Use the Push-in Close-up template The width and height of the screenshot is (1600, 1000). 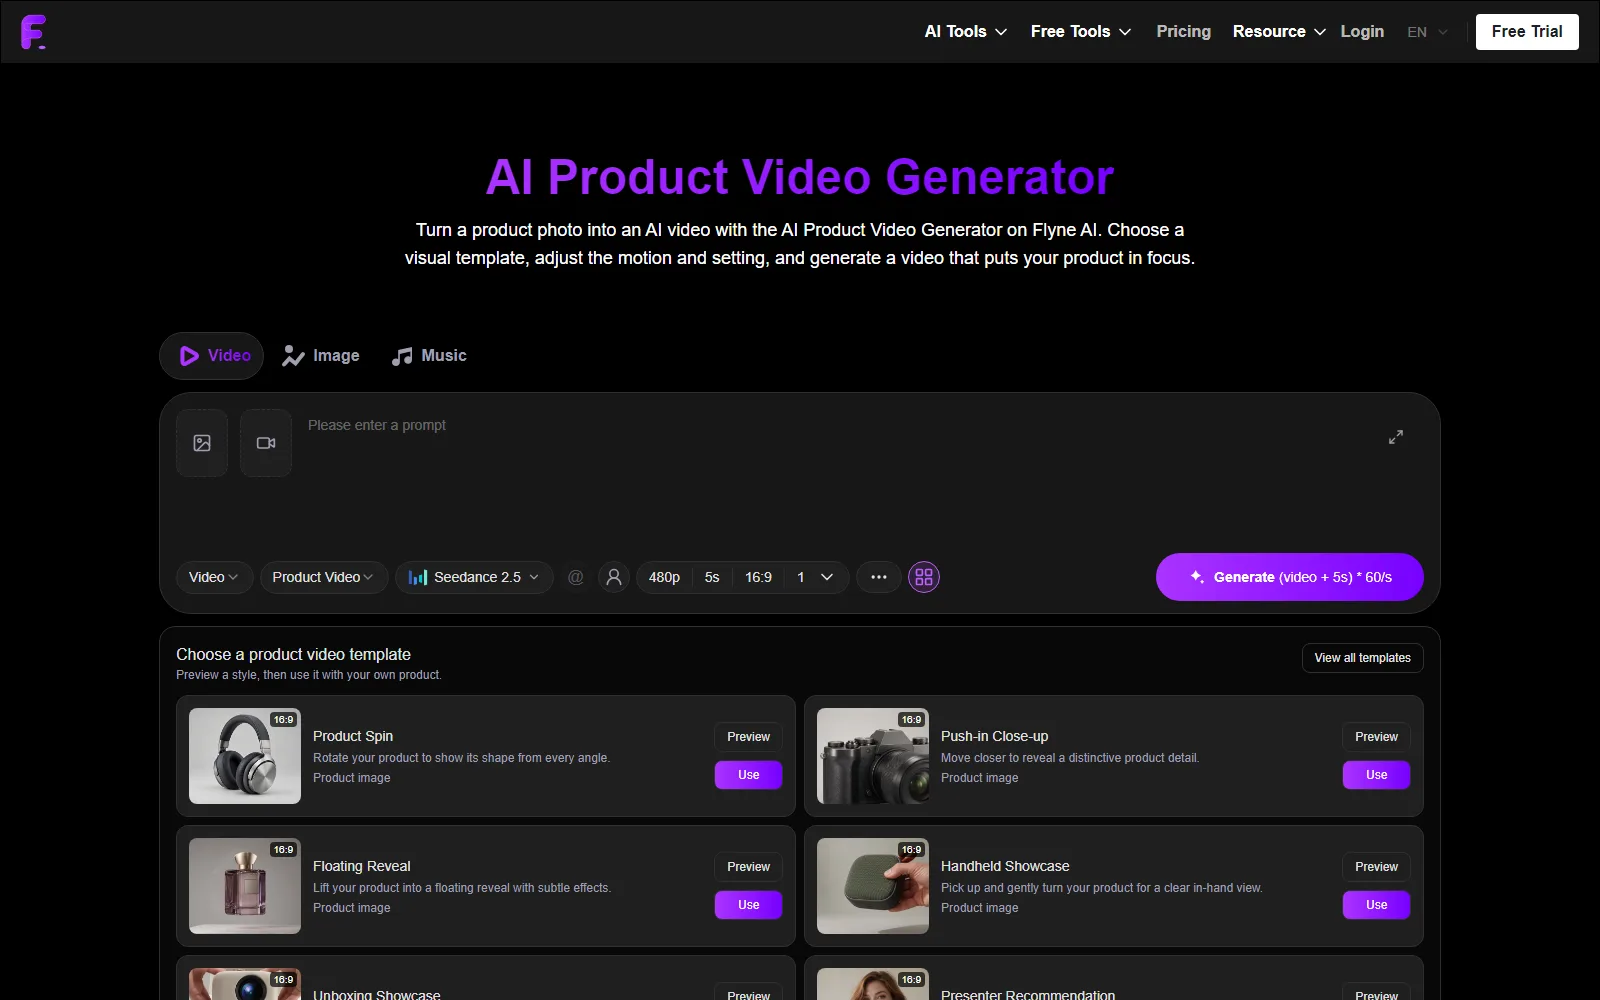[x=1376, y=775]
